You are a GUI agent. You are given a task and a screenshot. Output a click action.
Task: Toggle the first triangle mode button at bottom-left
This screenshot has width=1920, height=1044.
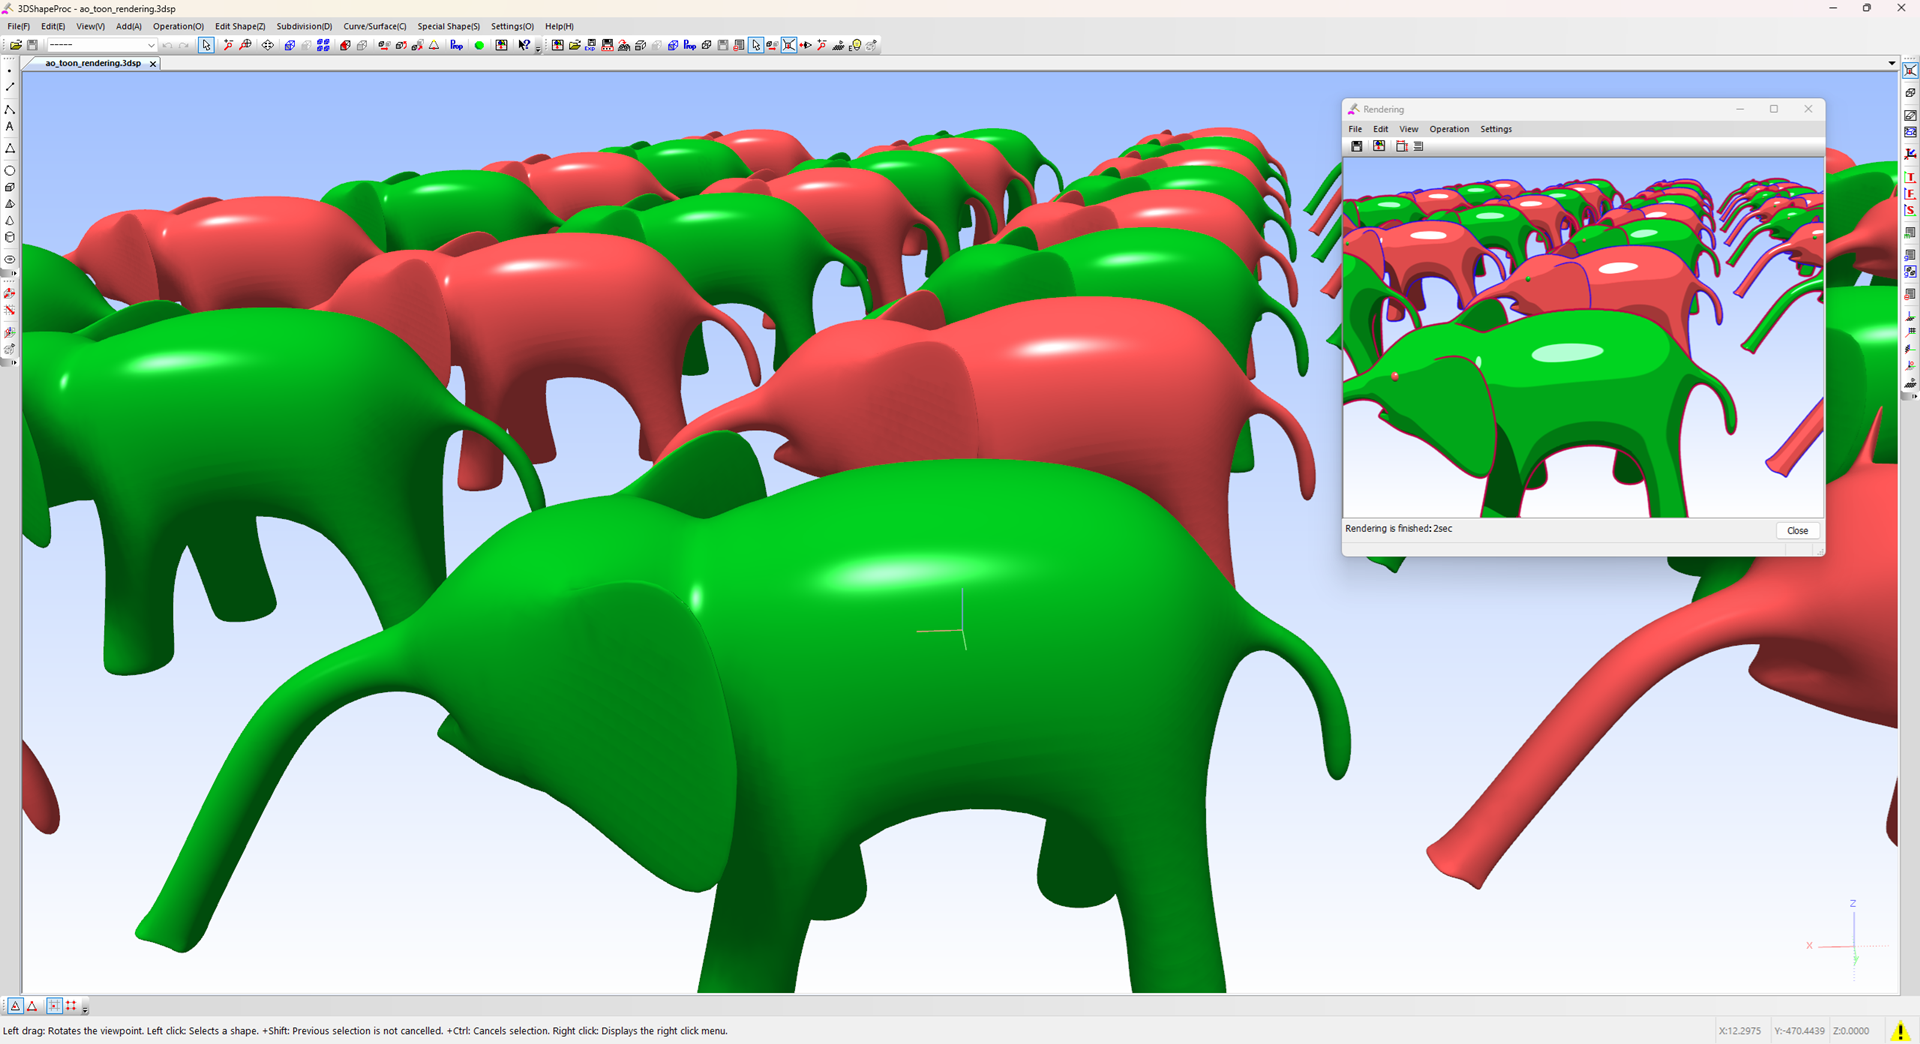click(x=15, y=1006)
